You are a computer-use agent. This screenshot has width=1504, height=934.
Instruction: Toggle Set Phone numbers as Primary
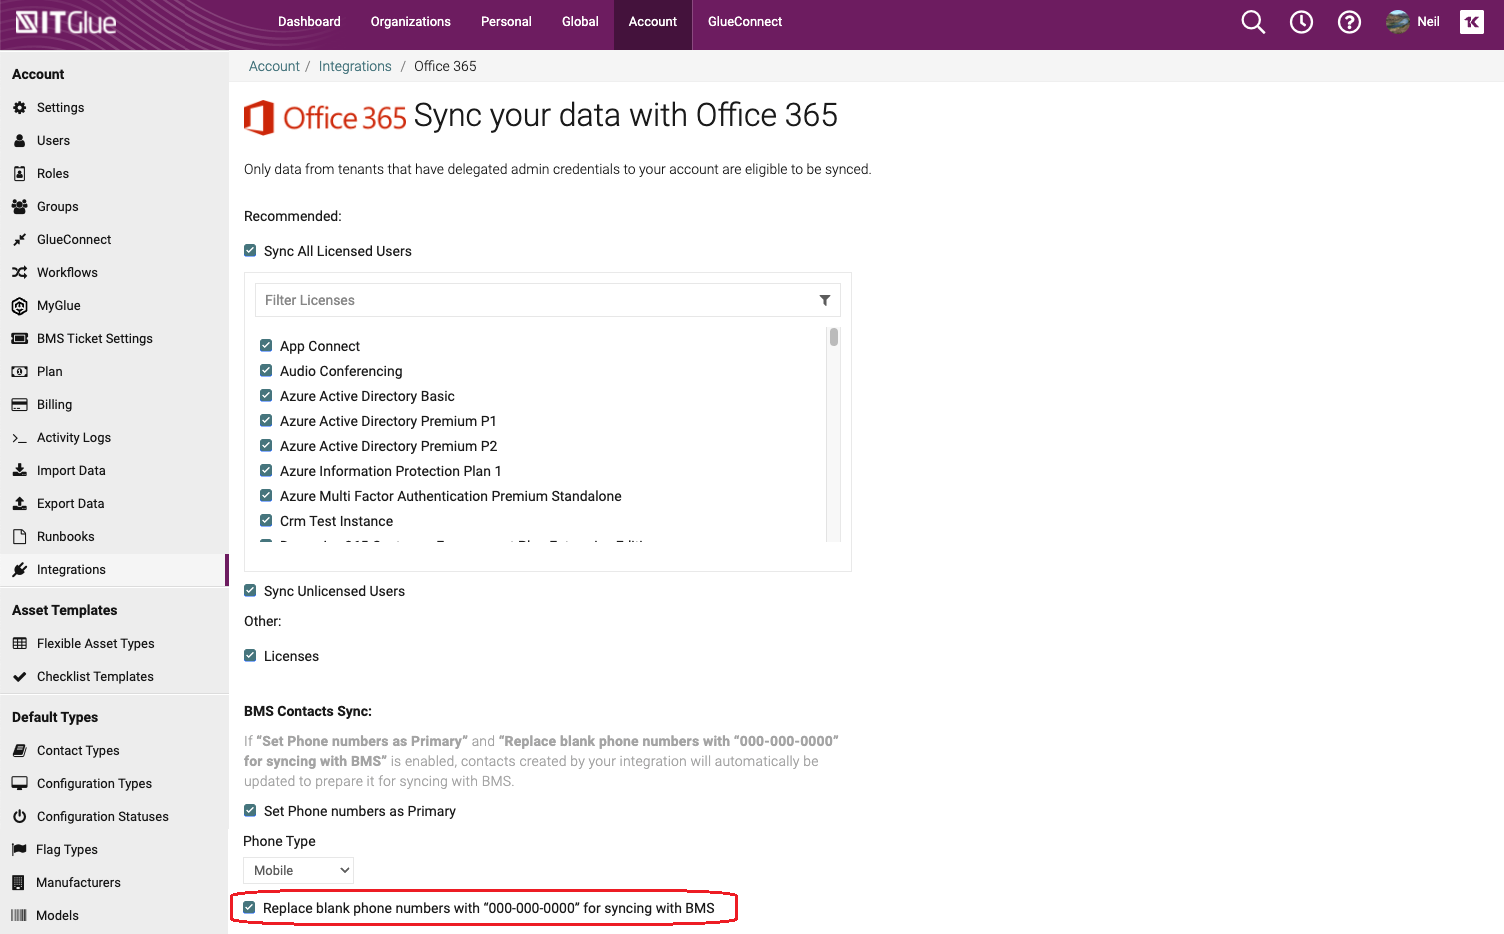point(250,811)
